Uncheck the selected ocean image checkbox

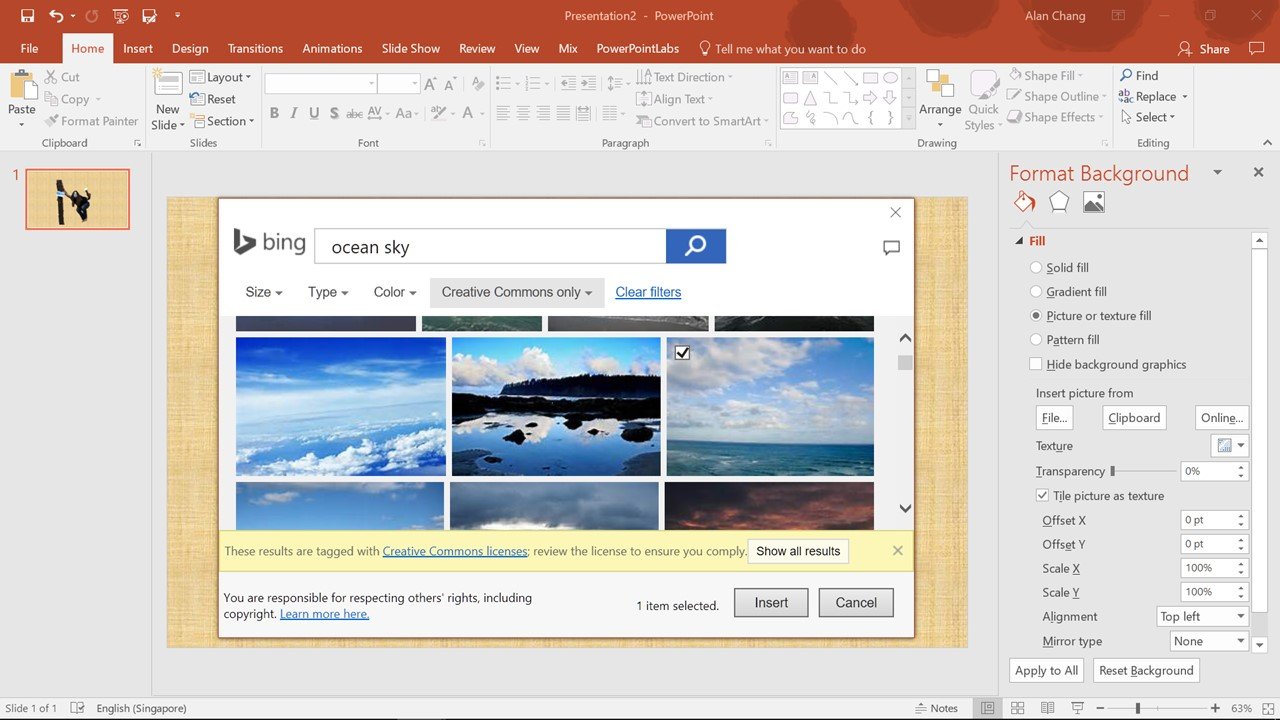682,353
